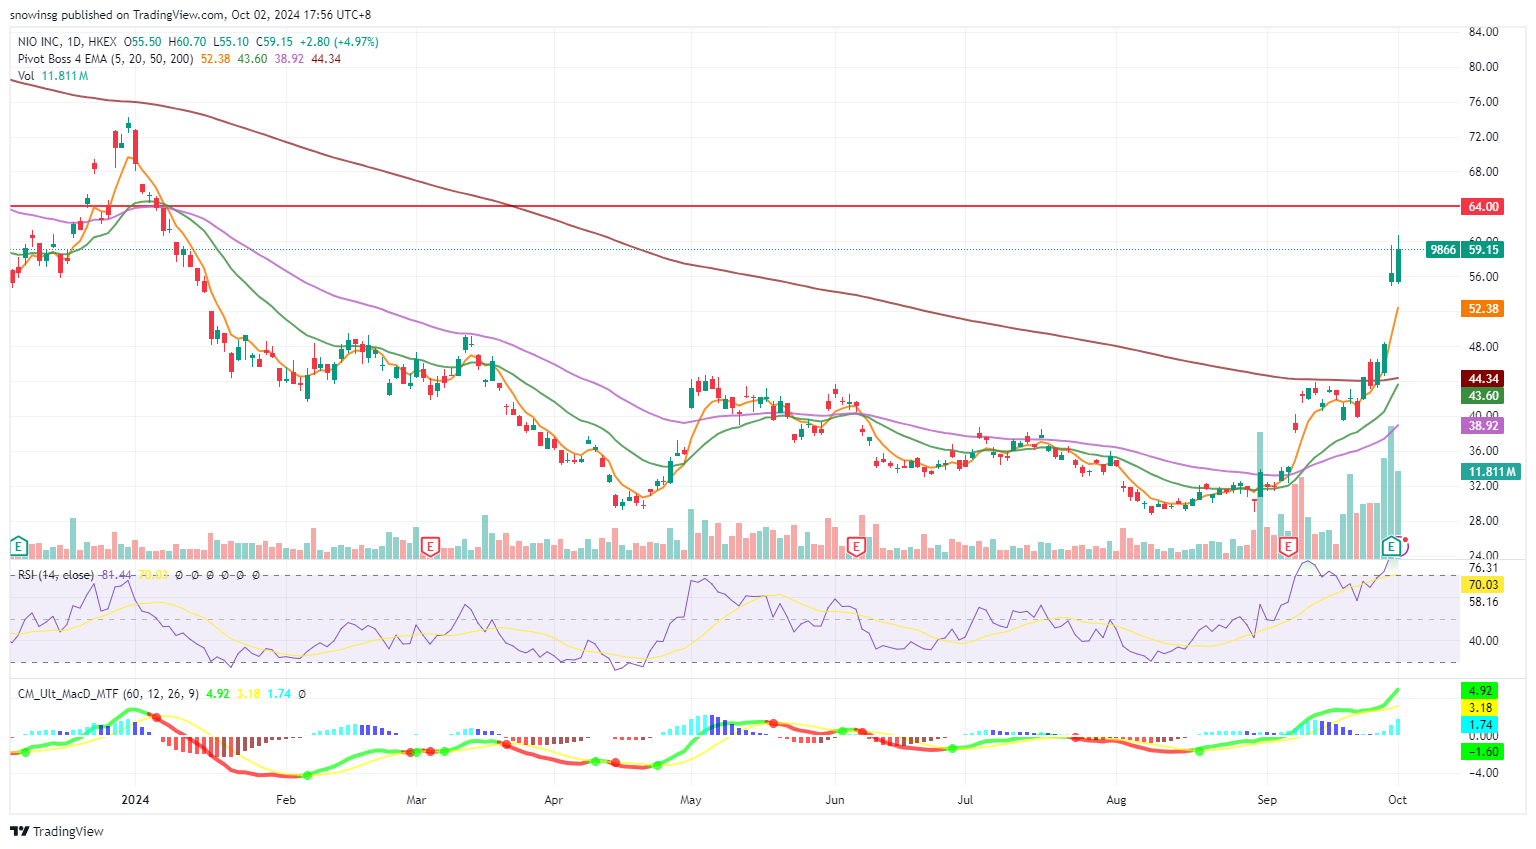Click the Aug label on time axis
The image size is (1536, 849).
click(x=1116, y=800)
